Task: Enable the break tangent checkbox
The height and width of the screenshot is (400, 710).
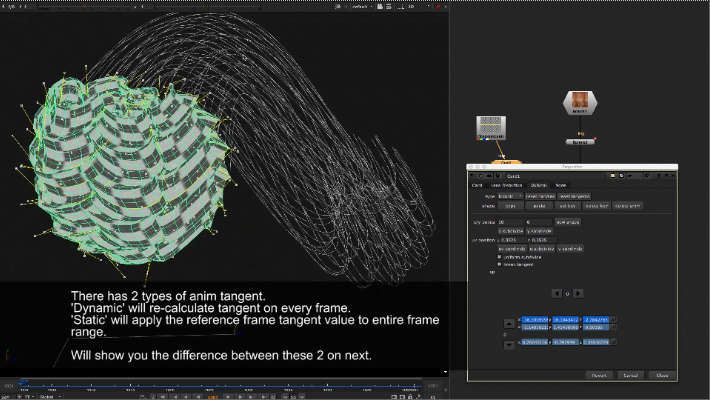Action: pos(500,264)
